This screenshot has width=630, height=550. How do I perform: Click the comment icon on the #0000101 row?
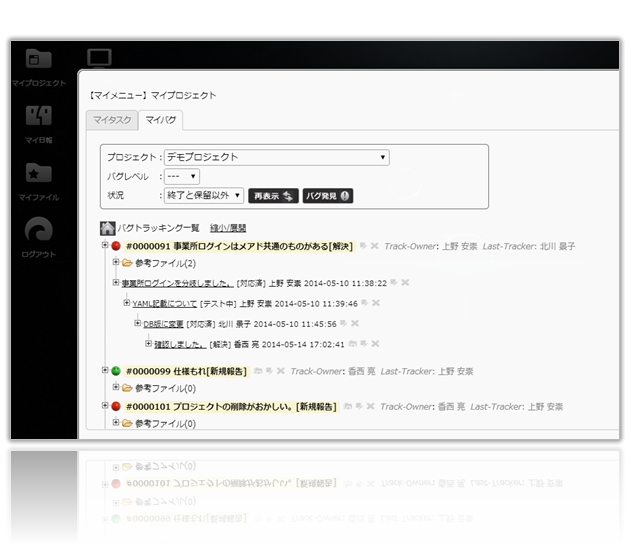(359, 406)
